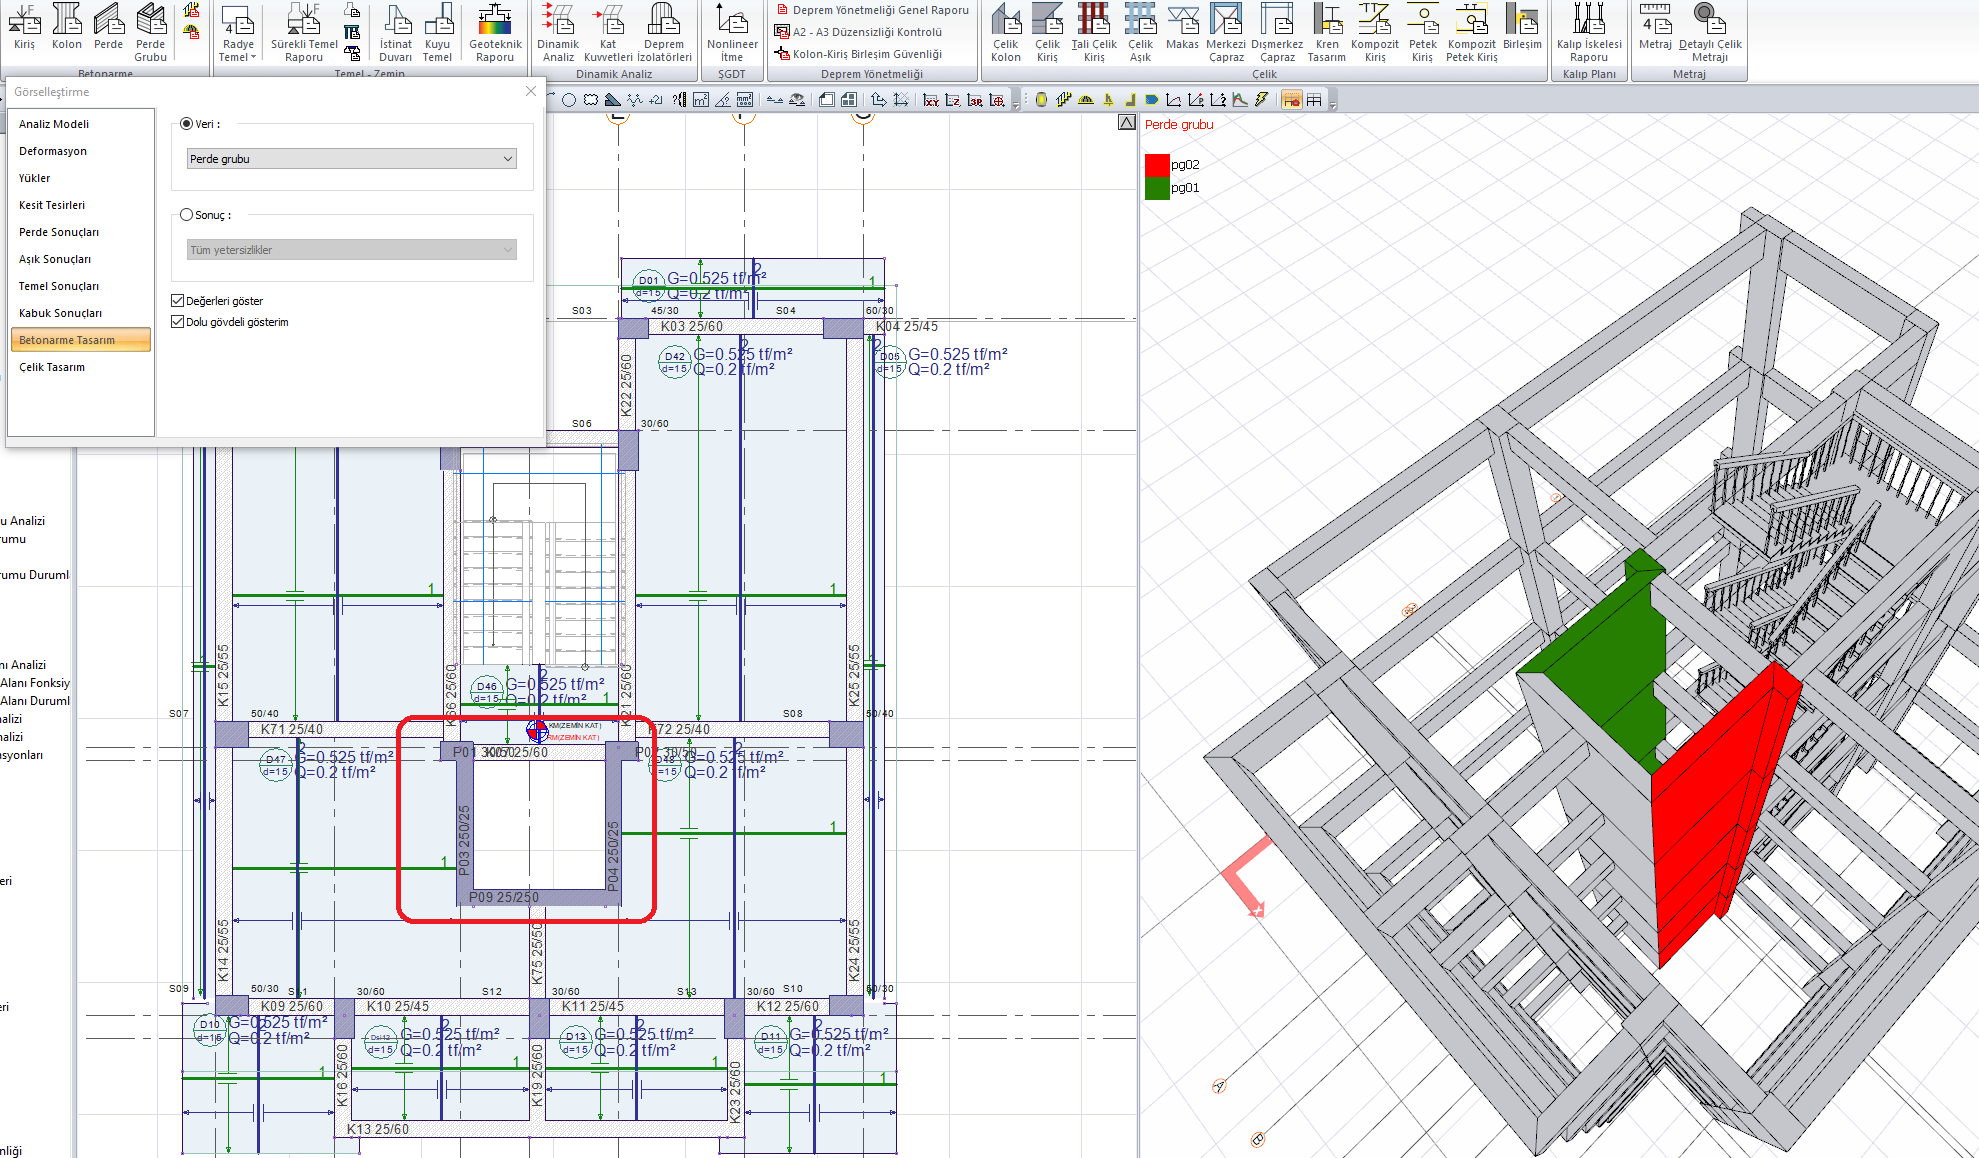Viewport: 1979px width, 1158px height.
Task: Click the K13 25/60 beam label
Action: tap(378, 1129)
